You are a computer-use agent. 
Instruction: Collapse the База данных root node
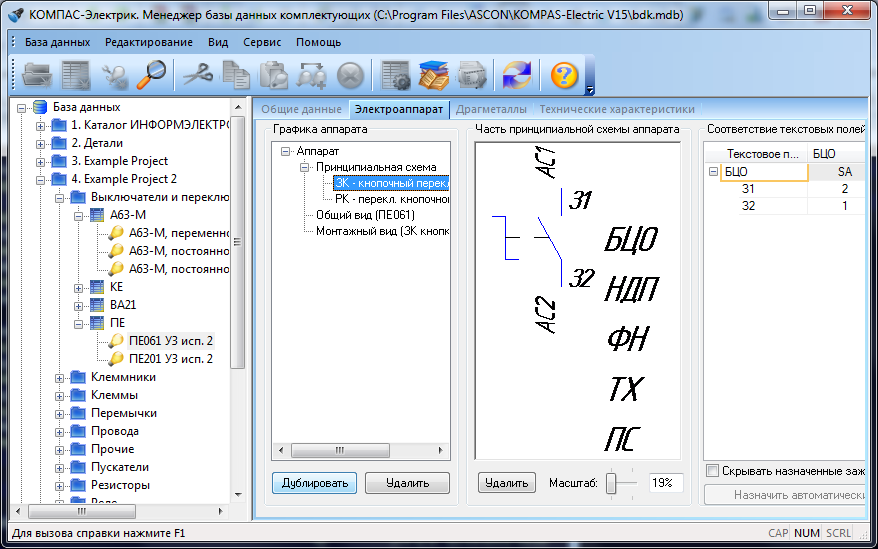pos(22,109)
